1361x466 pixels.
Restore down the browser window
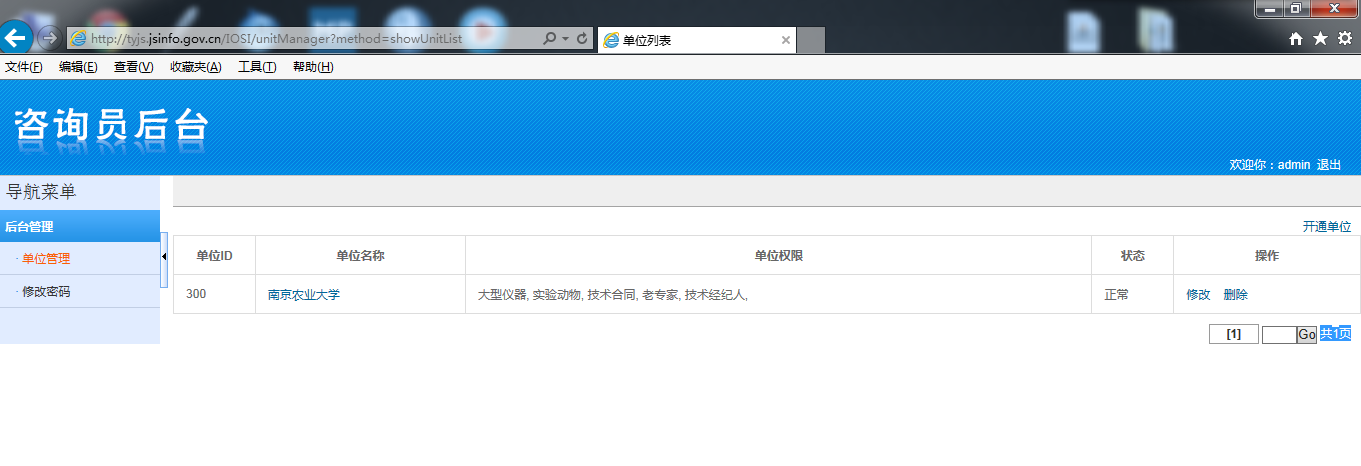[x=1296, y=8]
